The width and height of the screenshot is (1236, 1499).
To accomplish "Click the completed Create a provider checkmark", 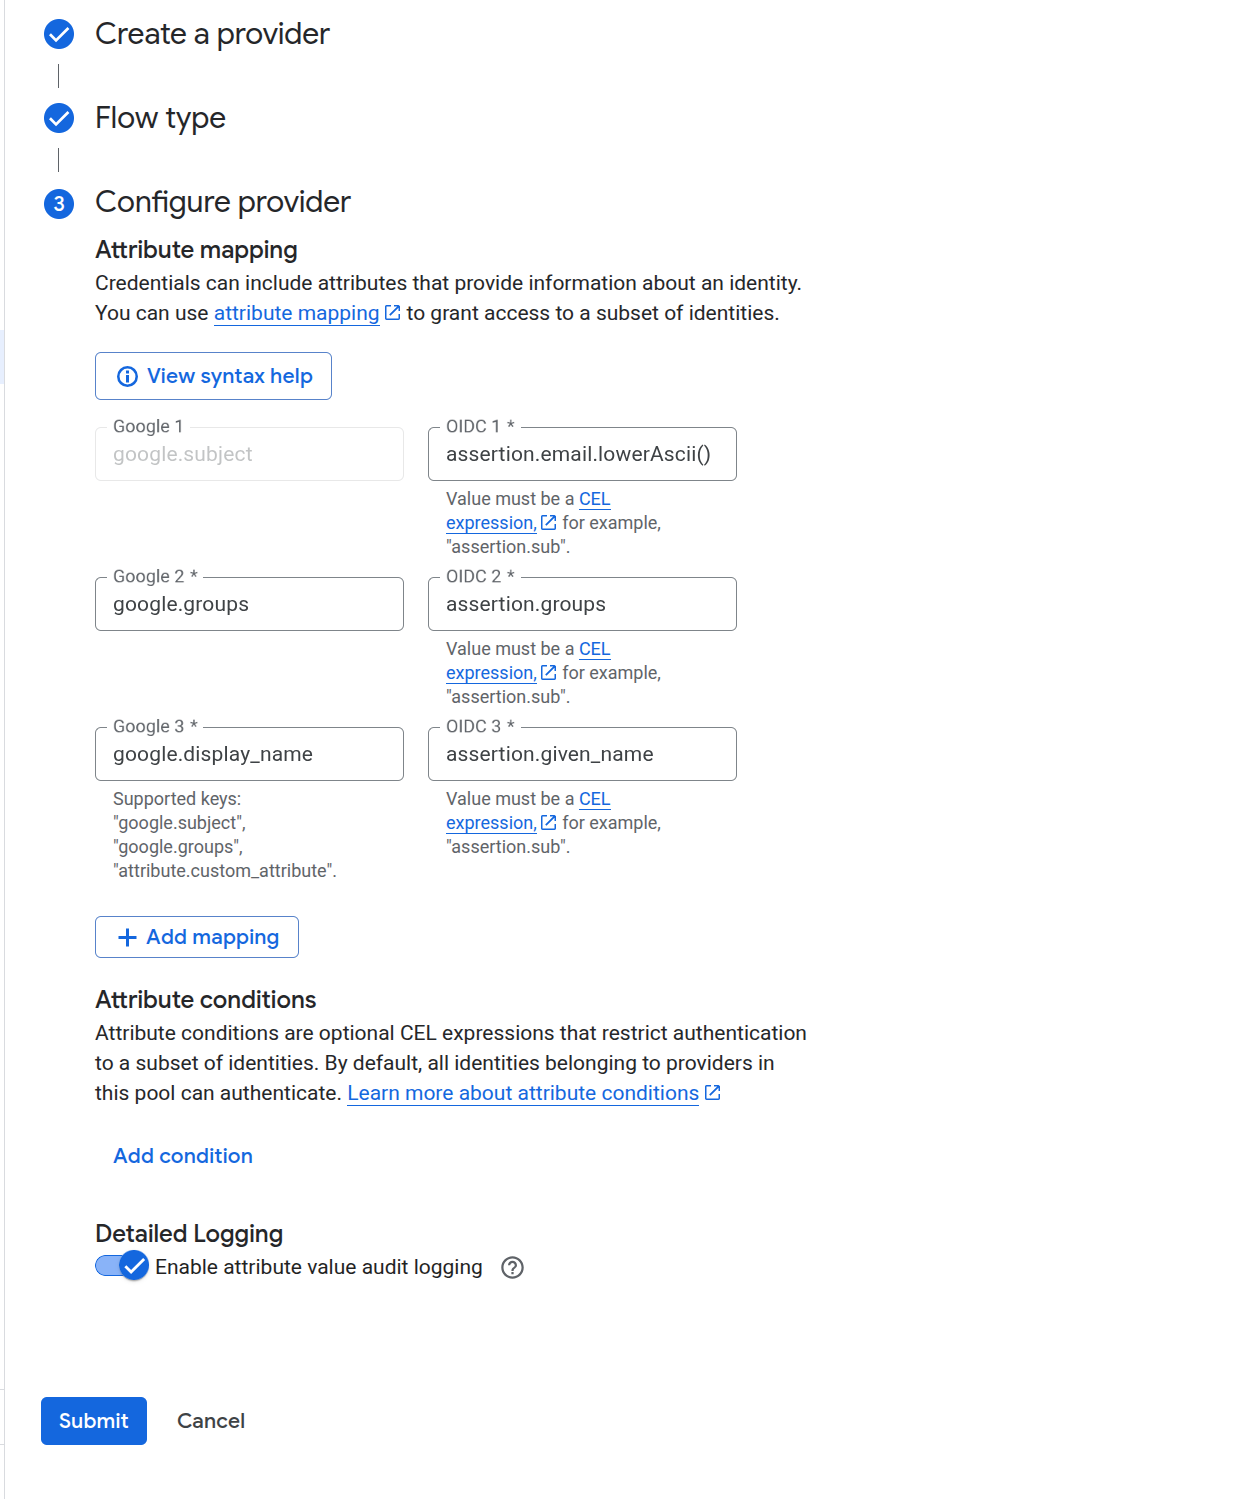I will [59, 33].
